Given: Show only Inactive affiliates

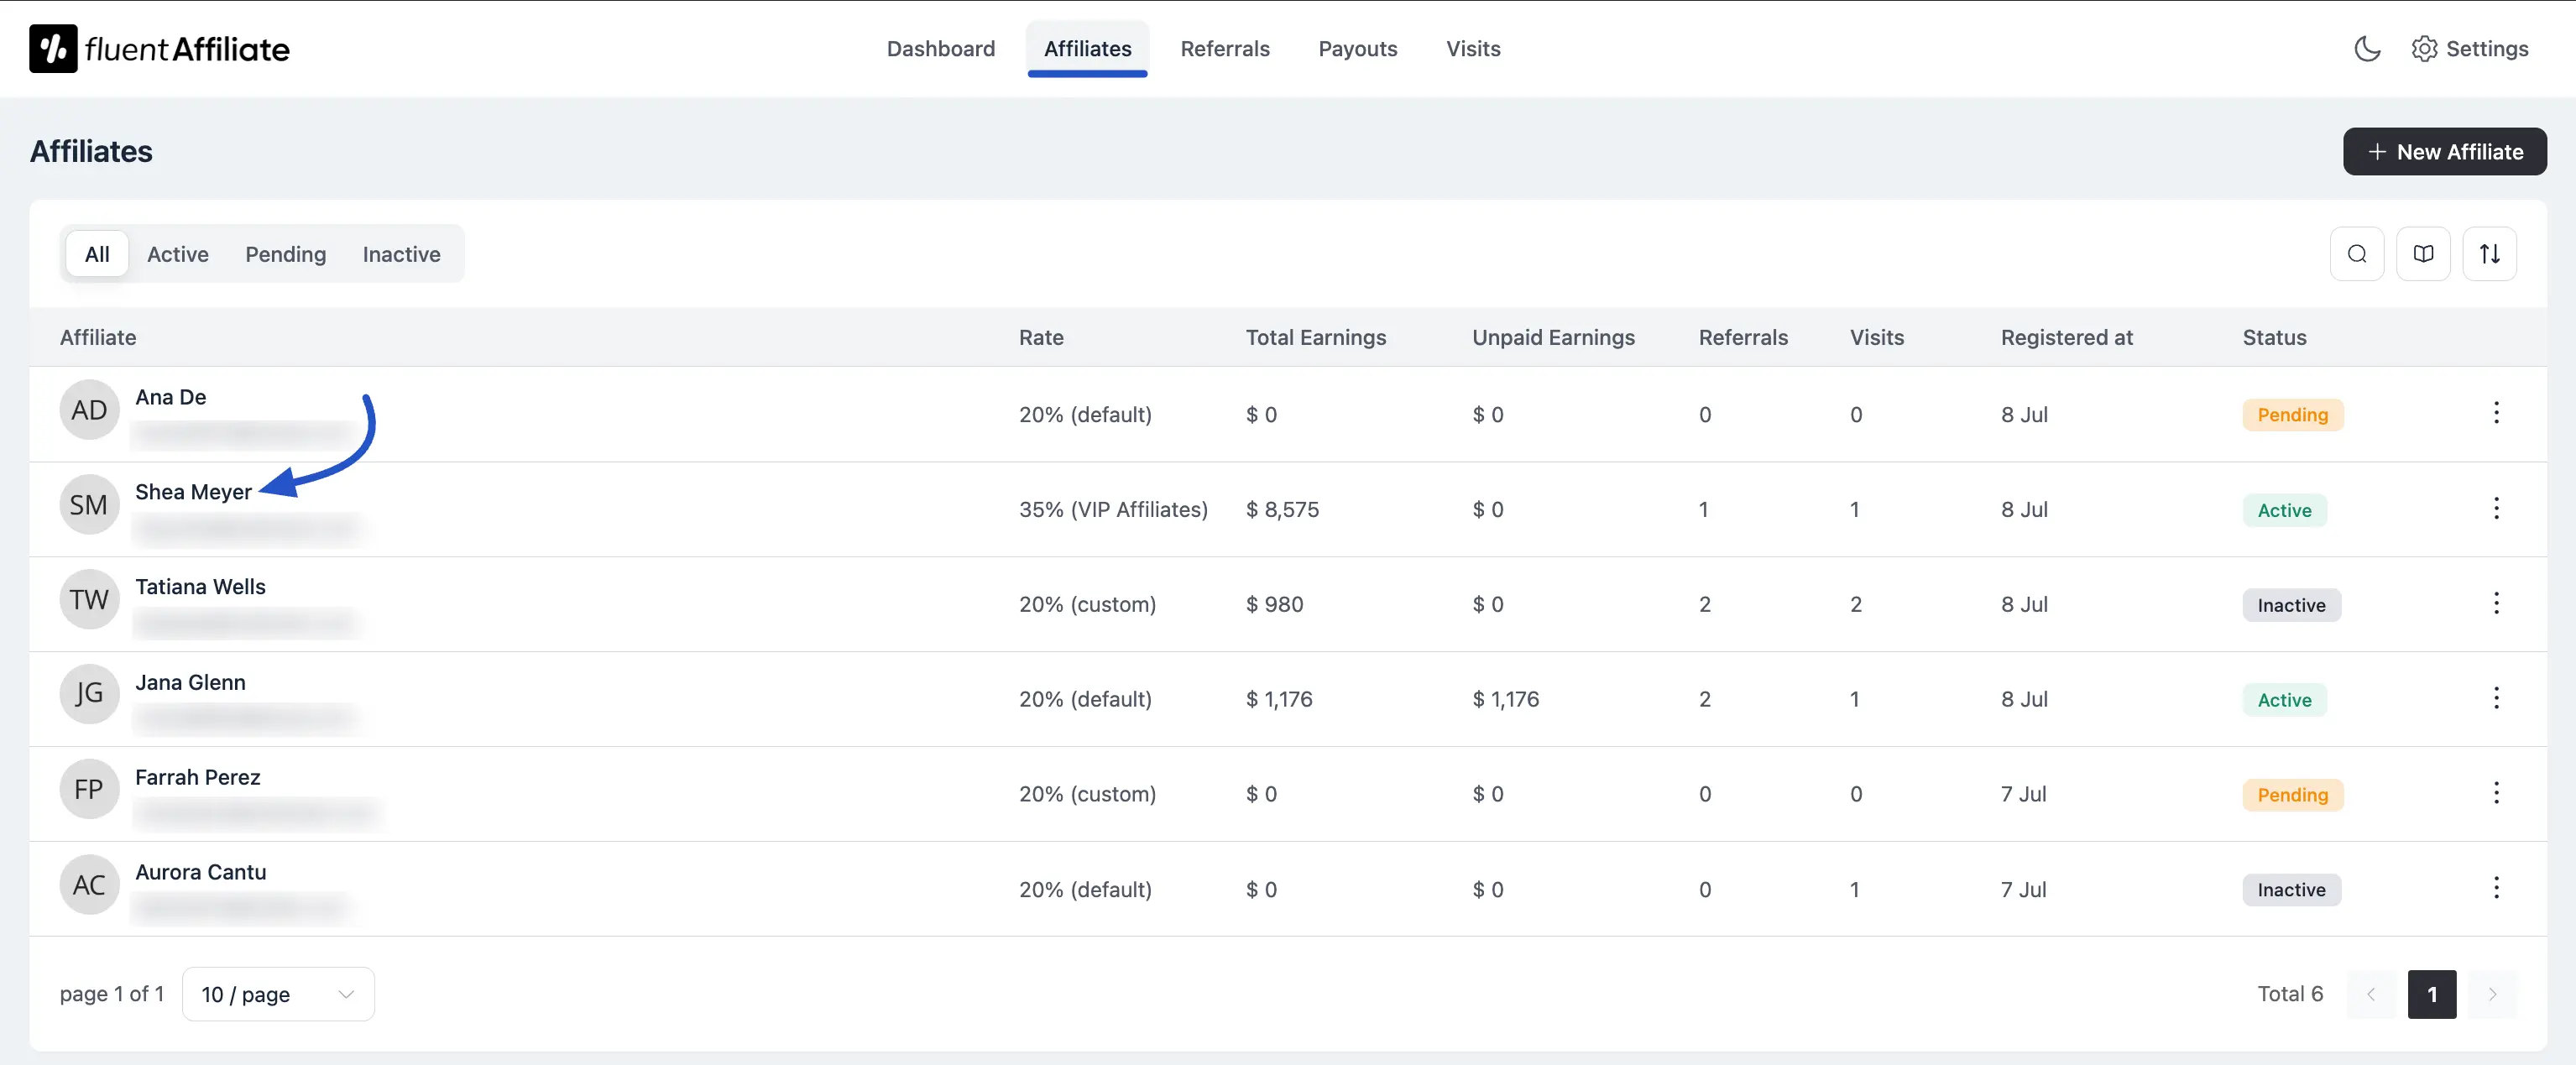Looking at the screenshot, I should (x=401, y=254).
